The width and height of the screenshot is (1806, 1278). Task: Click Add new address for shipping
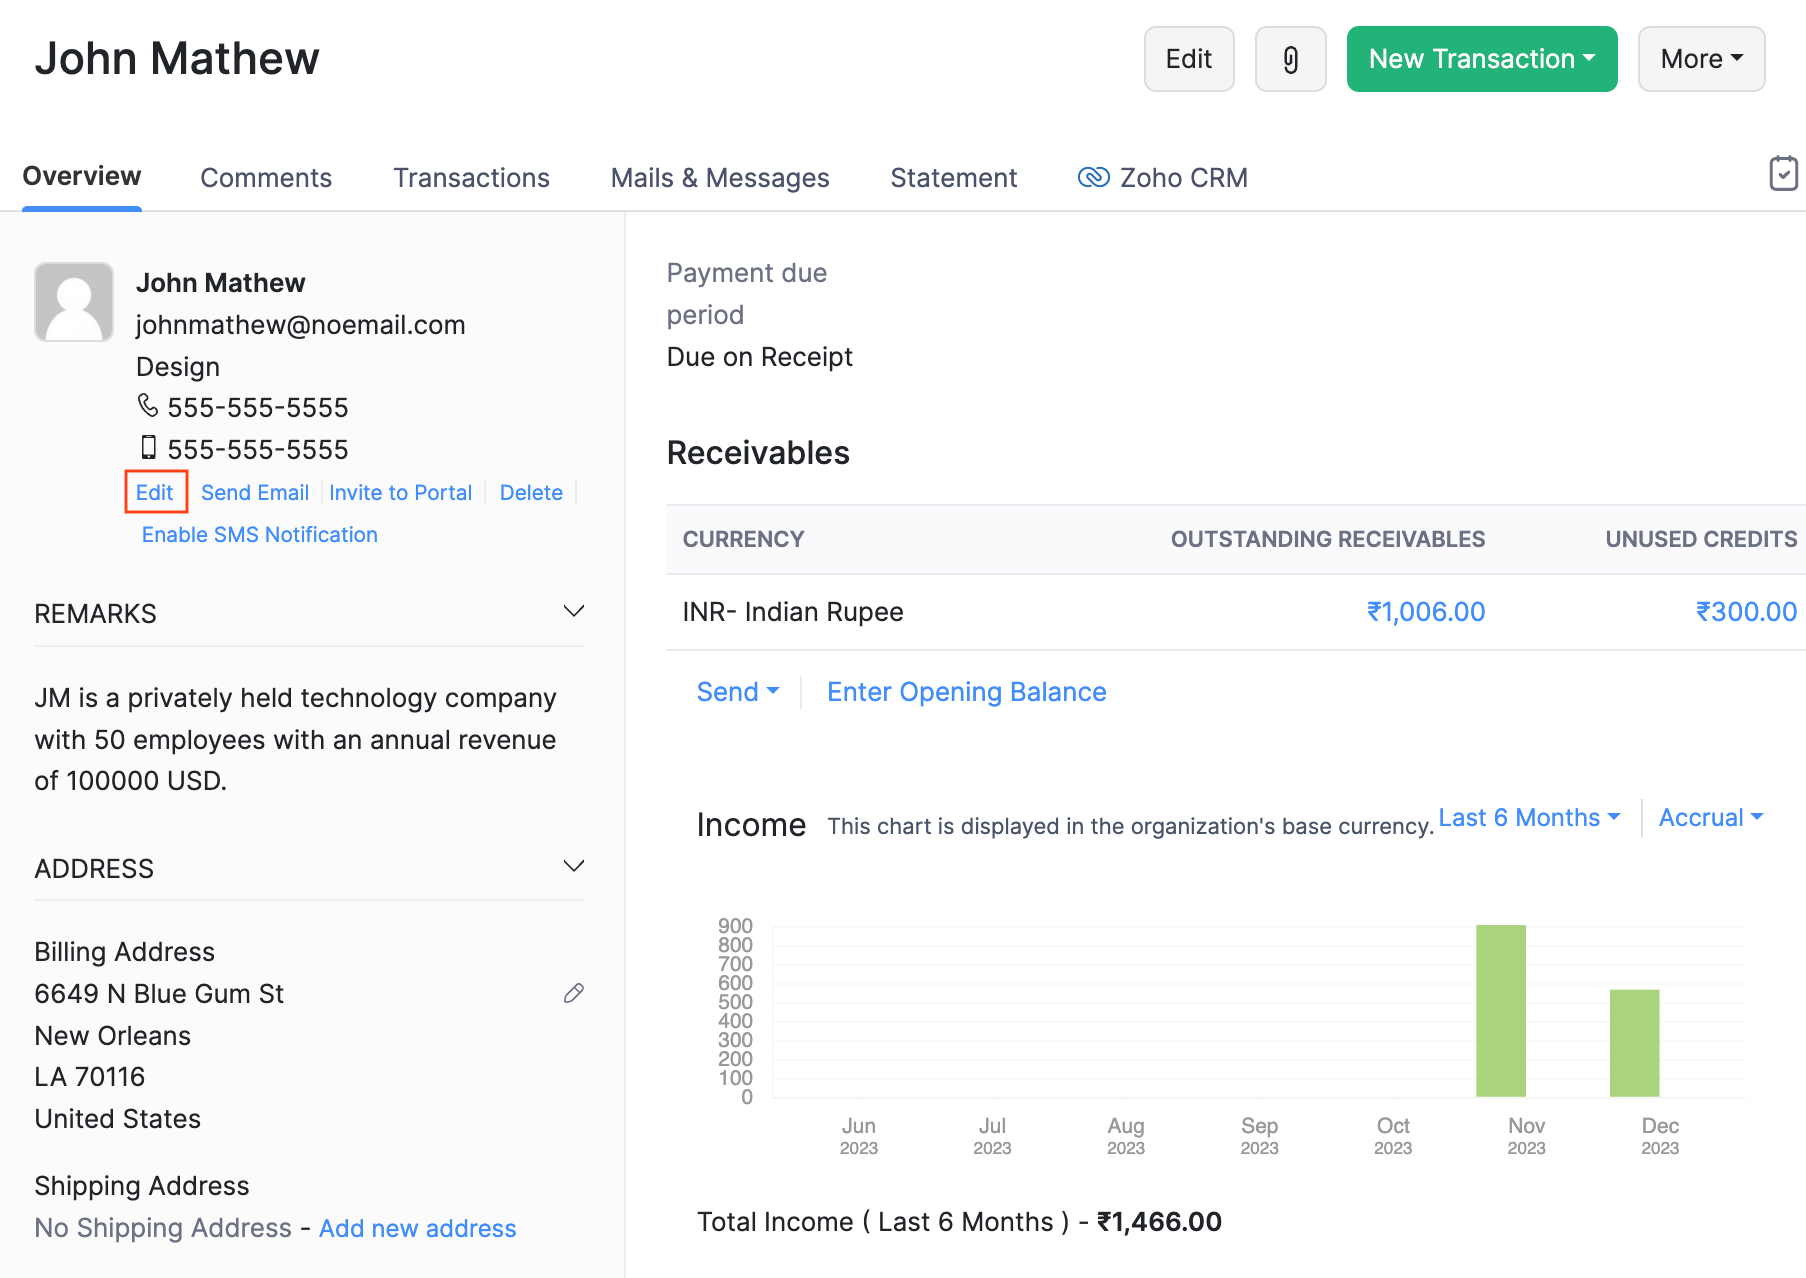417,1228
